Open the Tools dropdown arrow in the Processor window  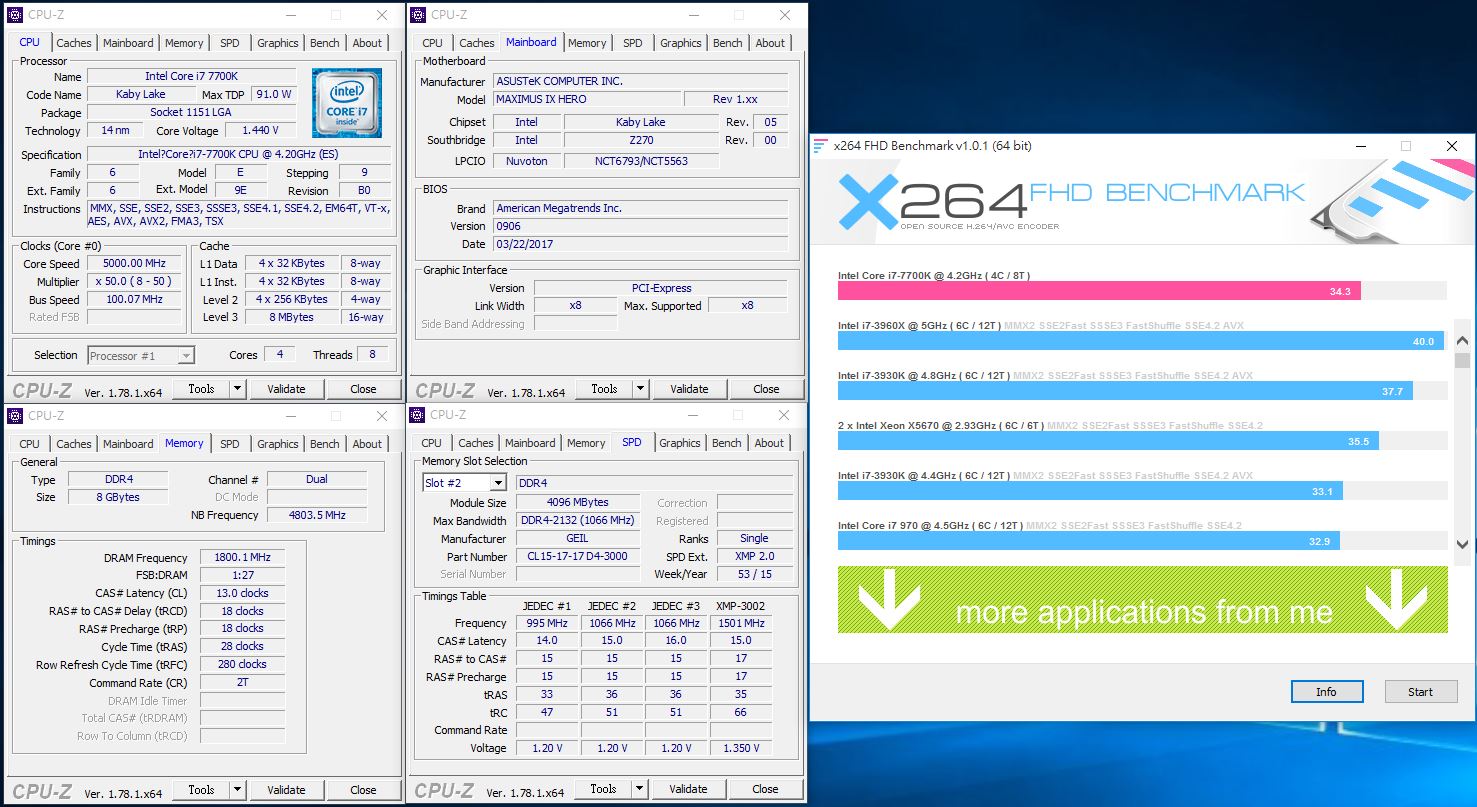(x=238, y=389)
